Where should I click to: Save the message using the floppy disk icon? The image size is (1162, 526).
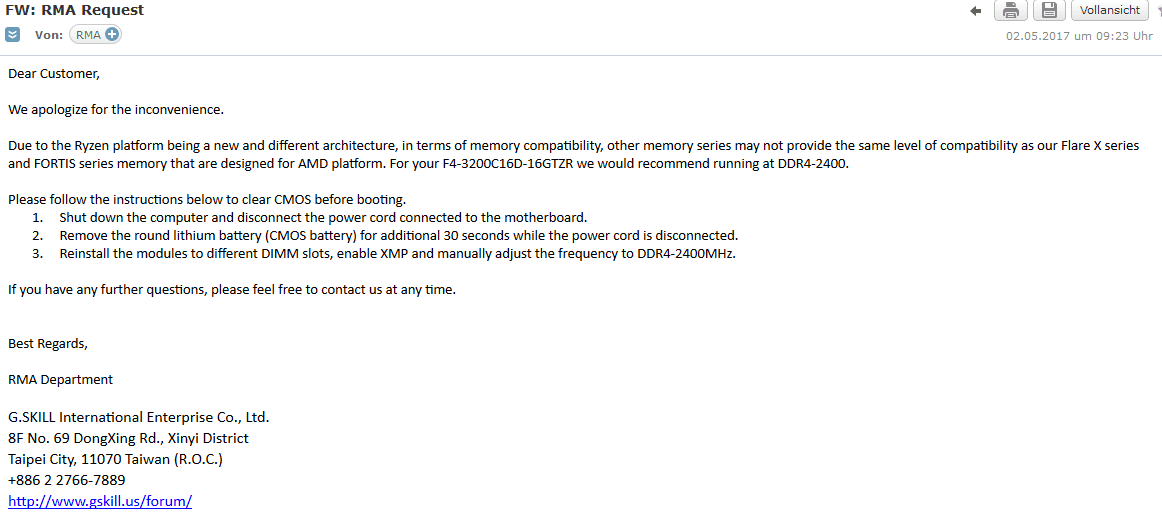(1049, 10)
